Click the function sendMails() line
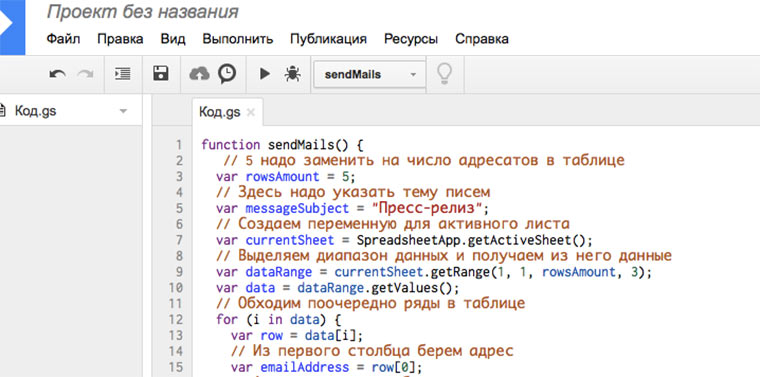 coord(282,145)
